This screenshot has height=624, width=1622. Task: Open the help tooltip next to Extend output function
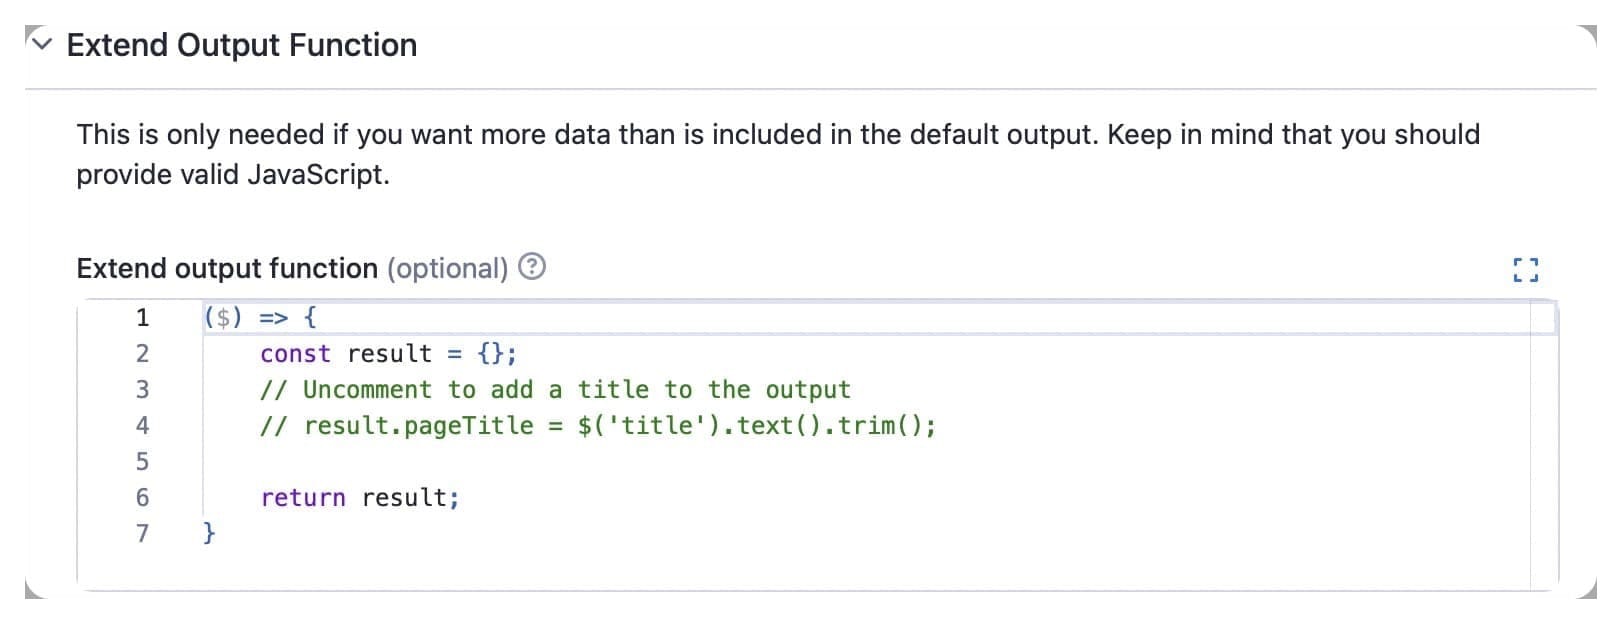click(532, 267)
